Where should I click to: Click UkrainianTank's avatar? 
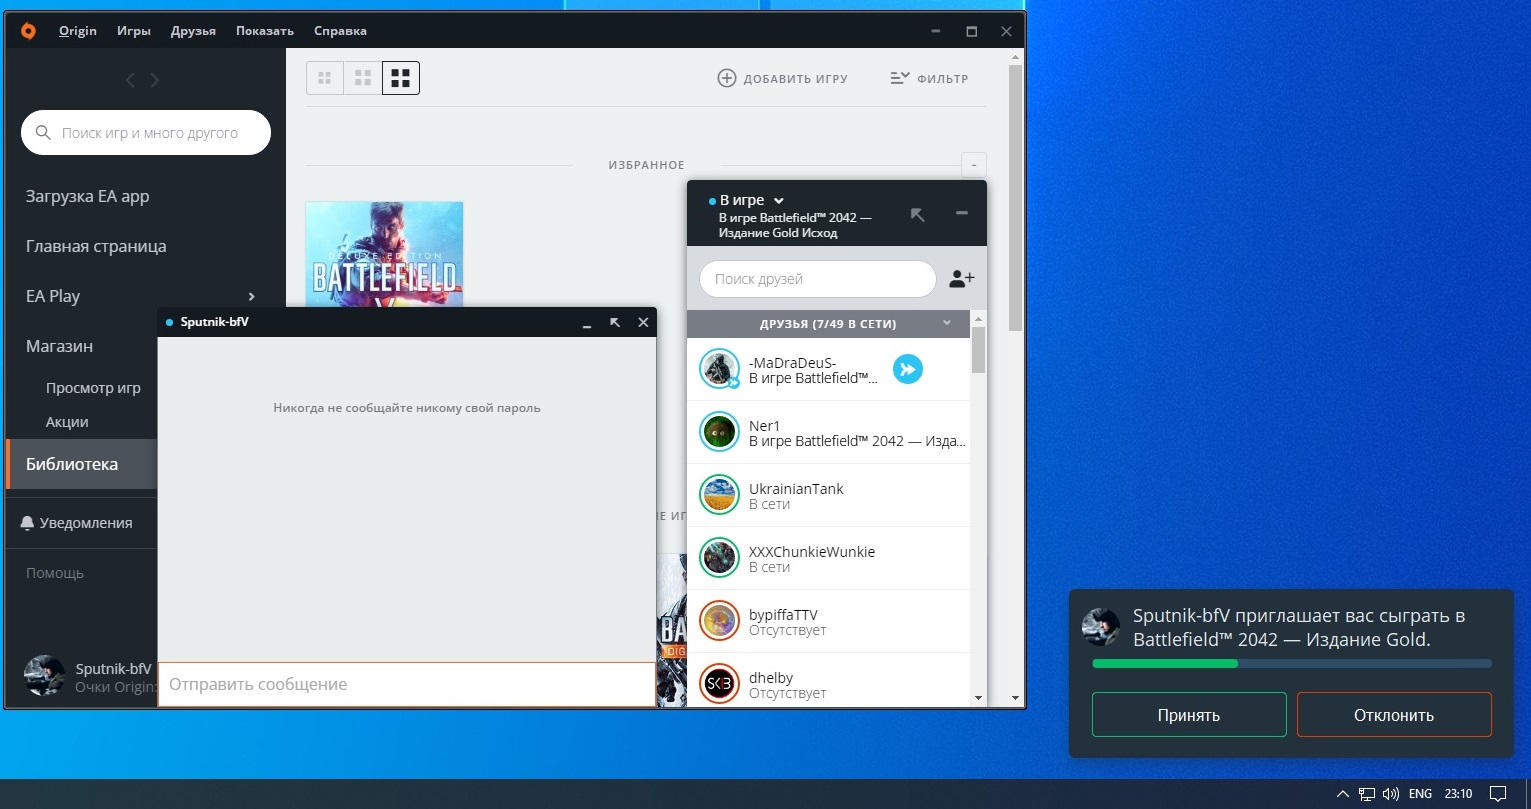click(719, 496)
